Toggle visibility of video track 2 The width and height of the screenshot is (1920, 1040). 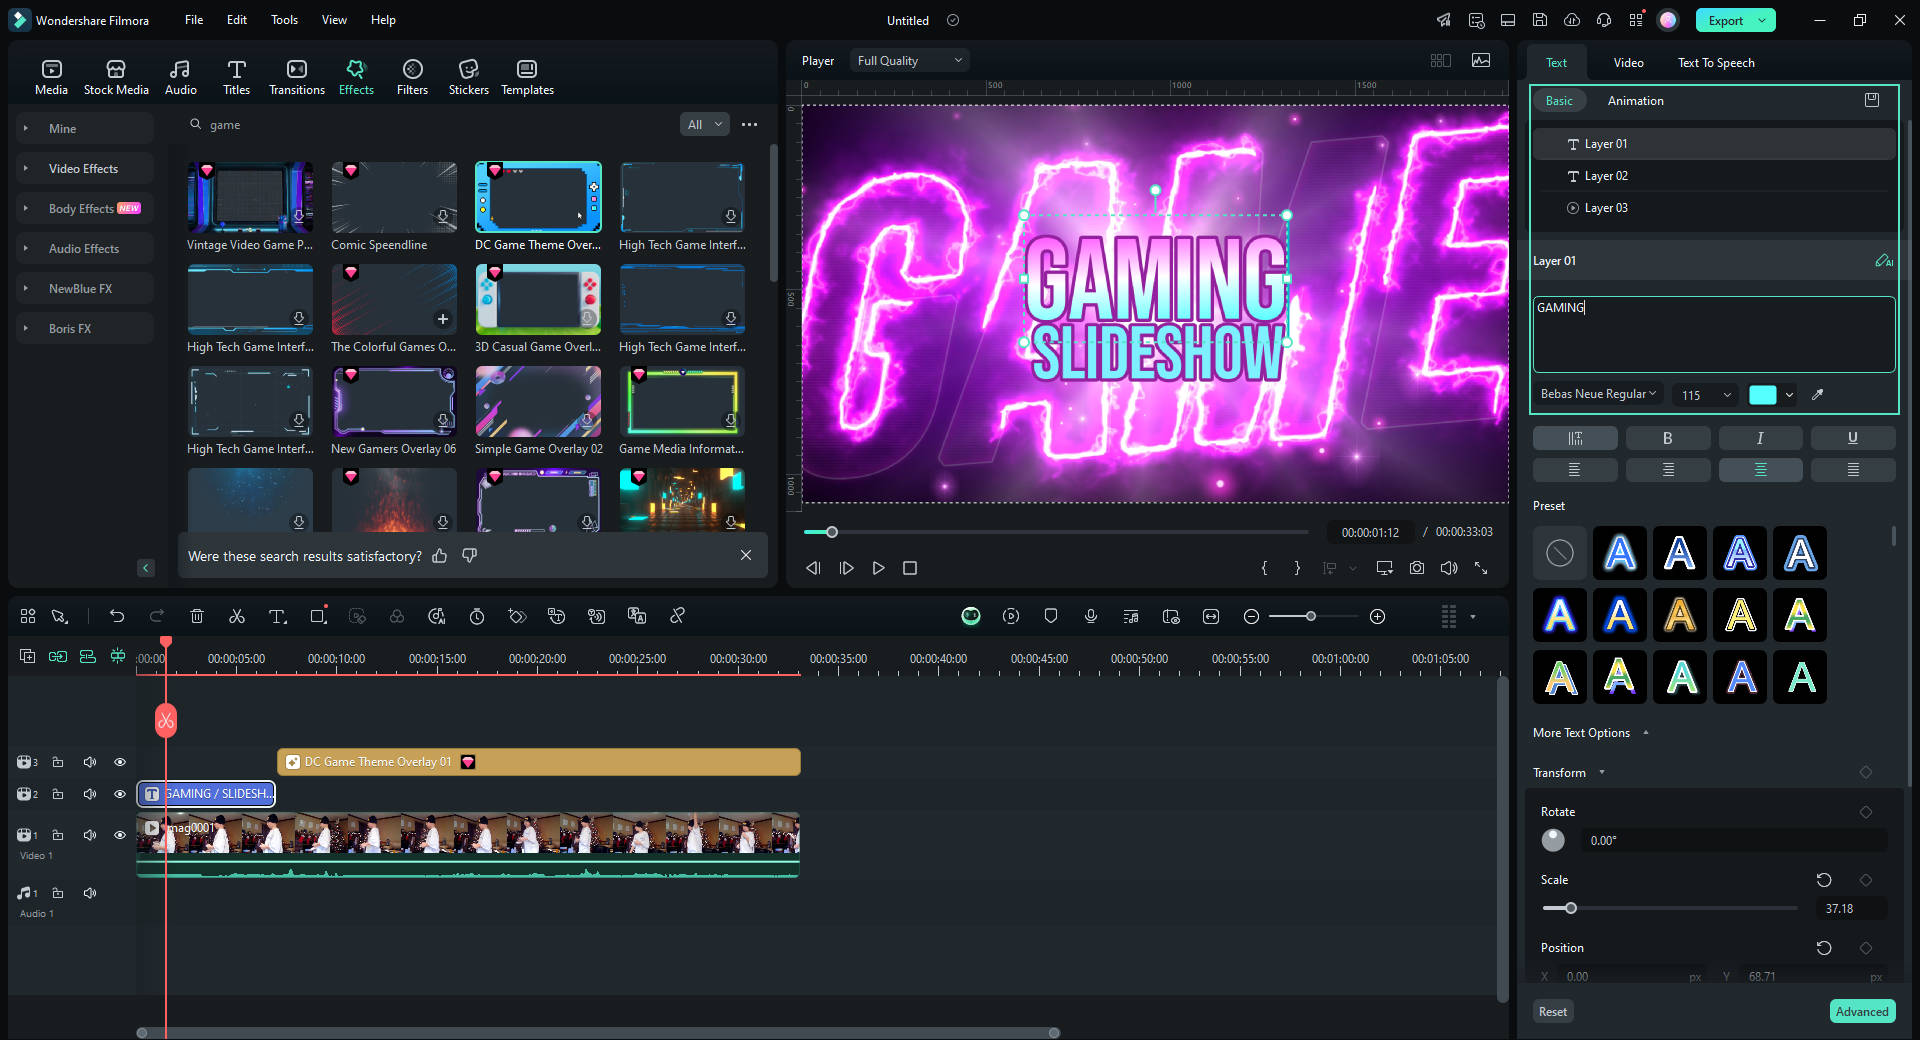(x=120, y=794)
